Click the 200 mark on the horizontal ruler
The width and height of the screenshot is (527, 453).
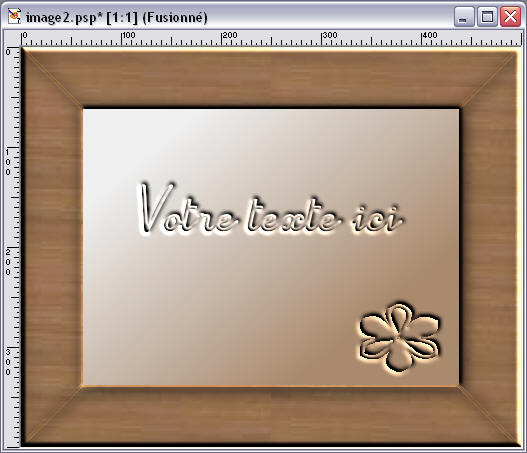[230, 35]
